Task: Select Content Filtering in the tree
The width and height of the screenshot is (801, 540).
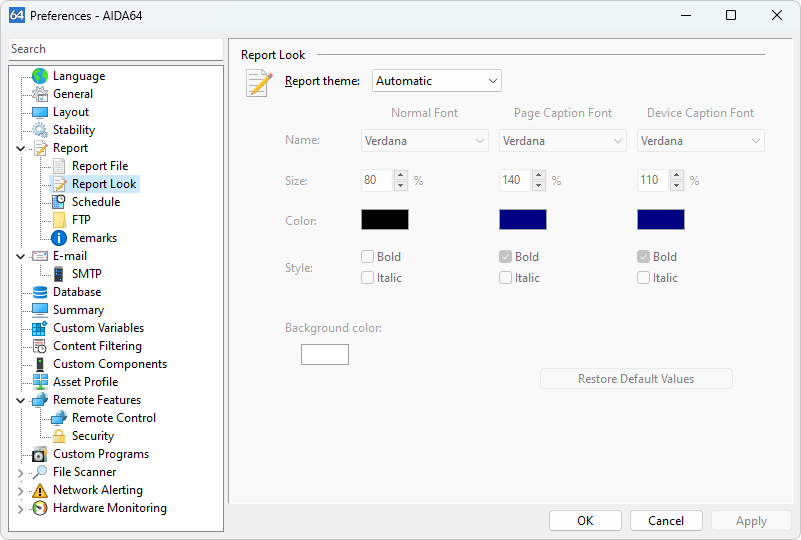Action: [x=97, y=346]
